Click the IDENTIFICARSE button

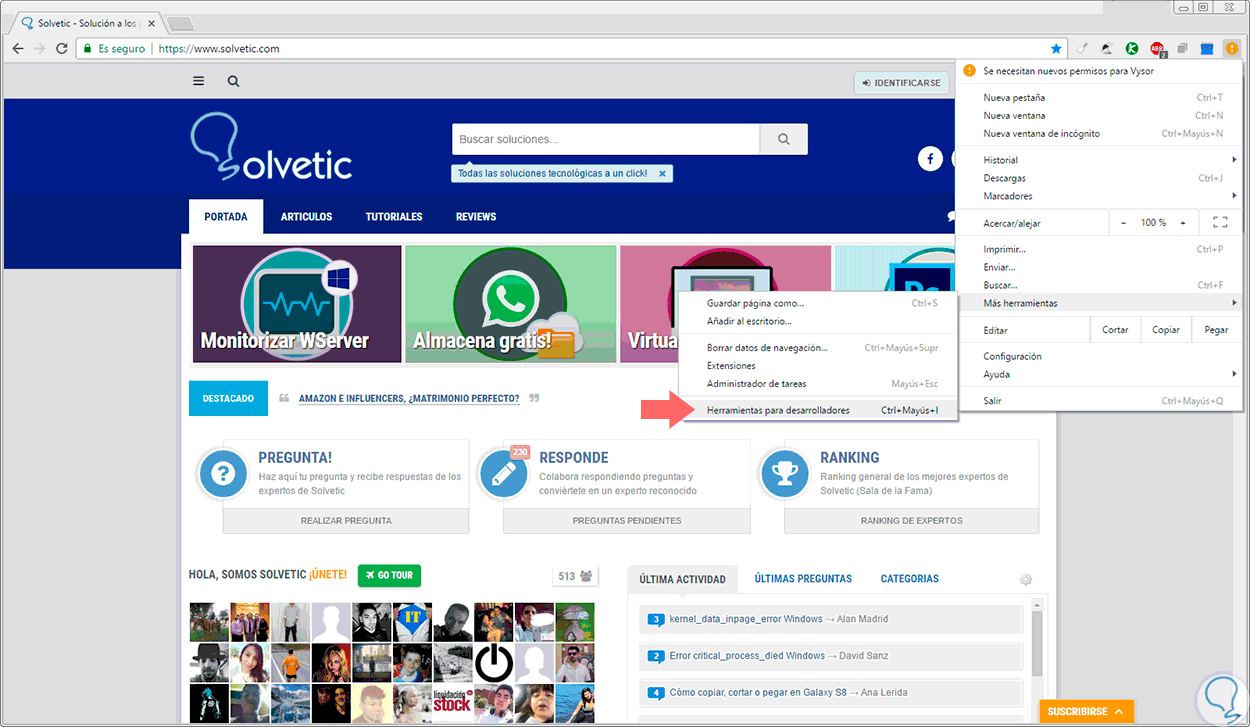[x=901, y=83]
